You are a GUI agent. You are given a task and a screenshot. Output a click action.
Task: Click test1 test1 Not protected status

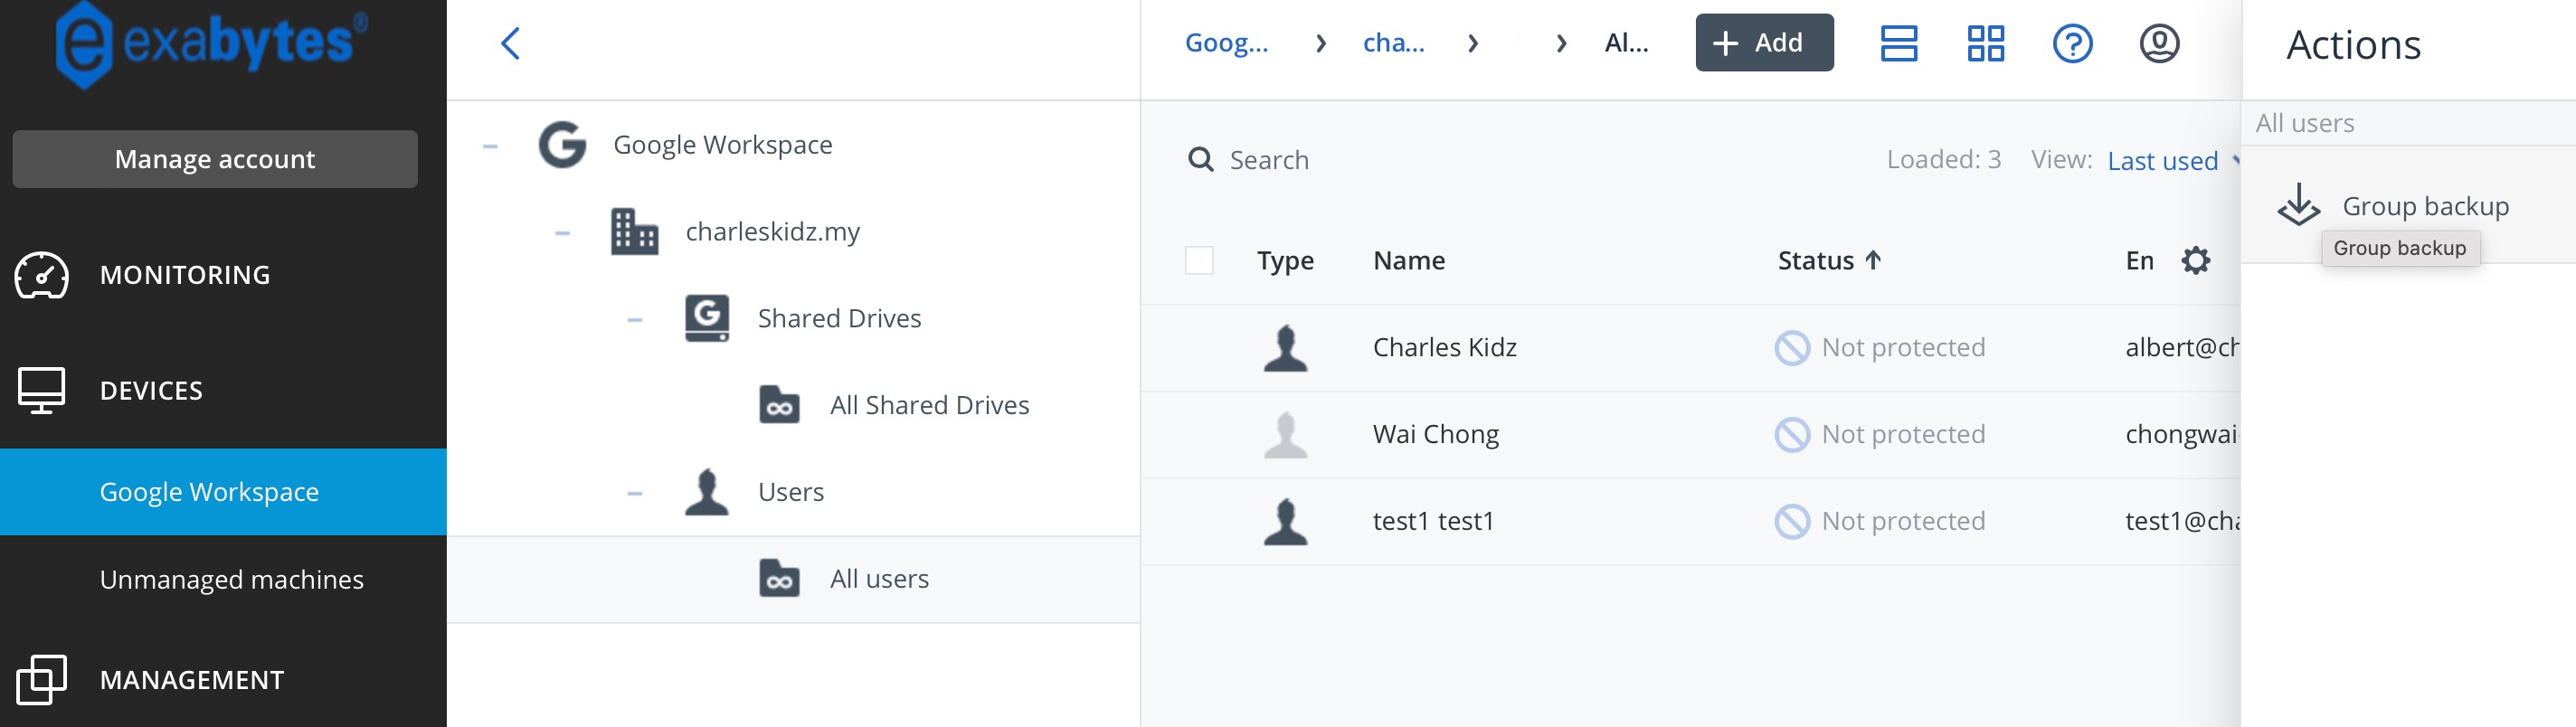1880,522
